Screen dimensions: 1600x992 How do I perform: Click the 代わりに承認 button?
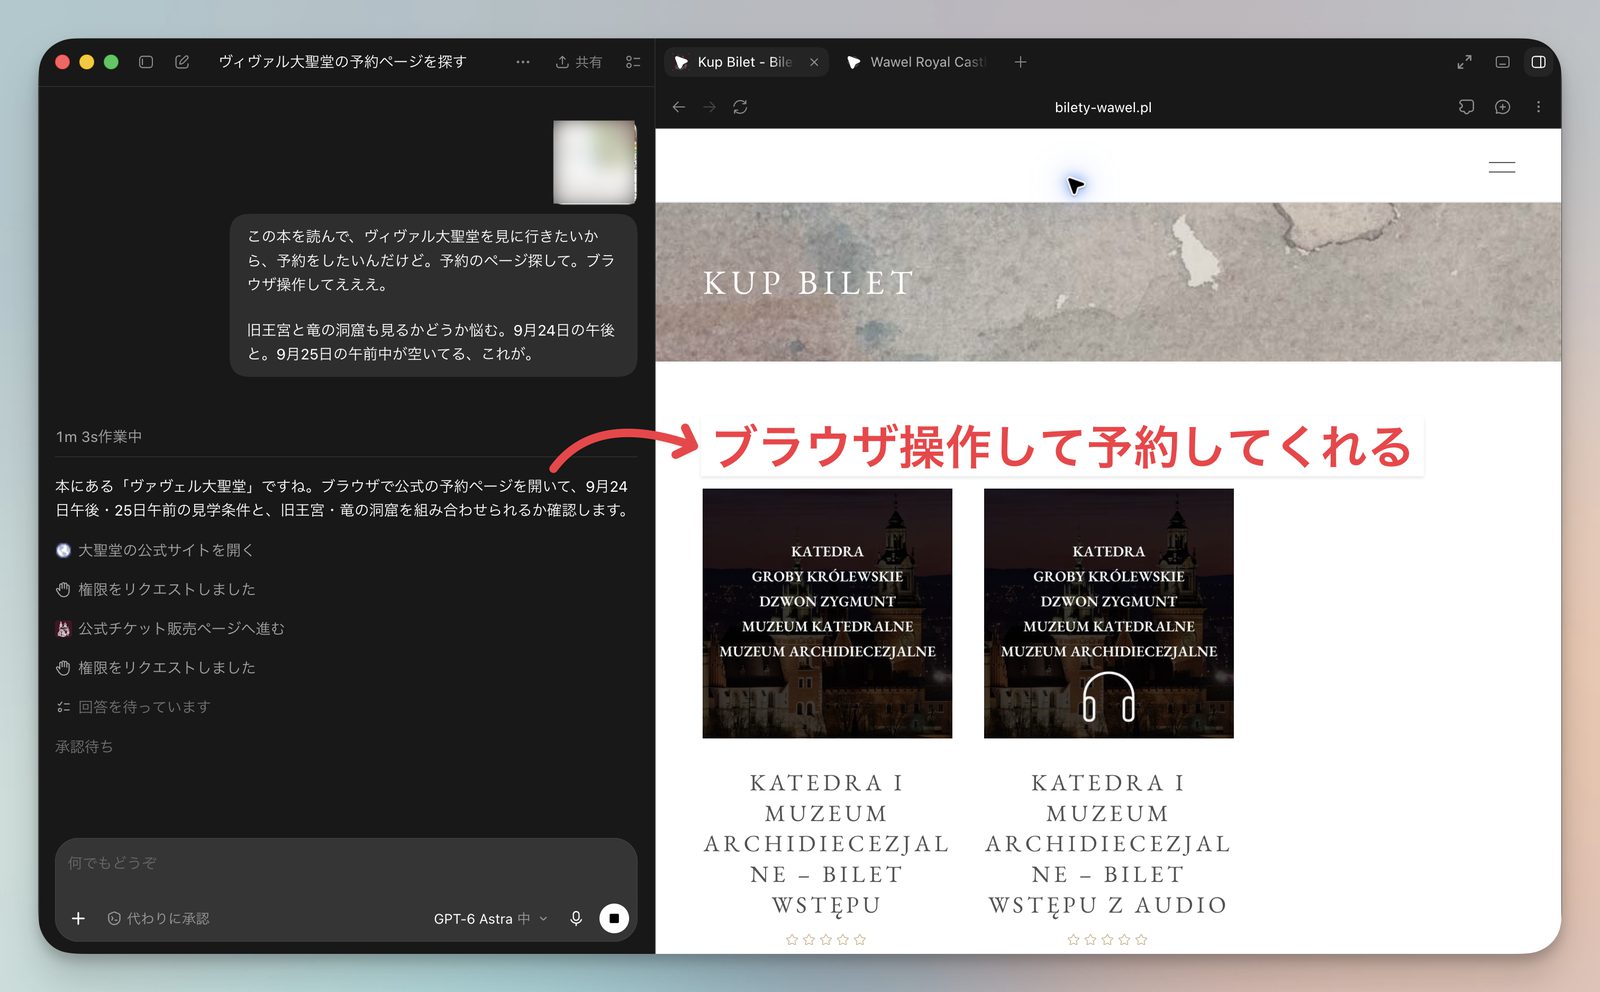point(158,918)
